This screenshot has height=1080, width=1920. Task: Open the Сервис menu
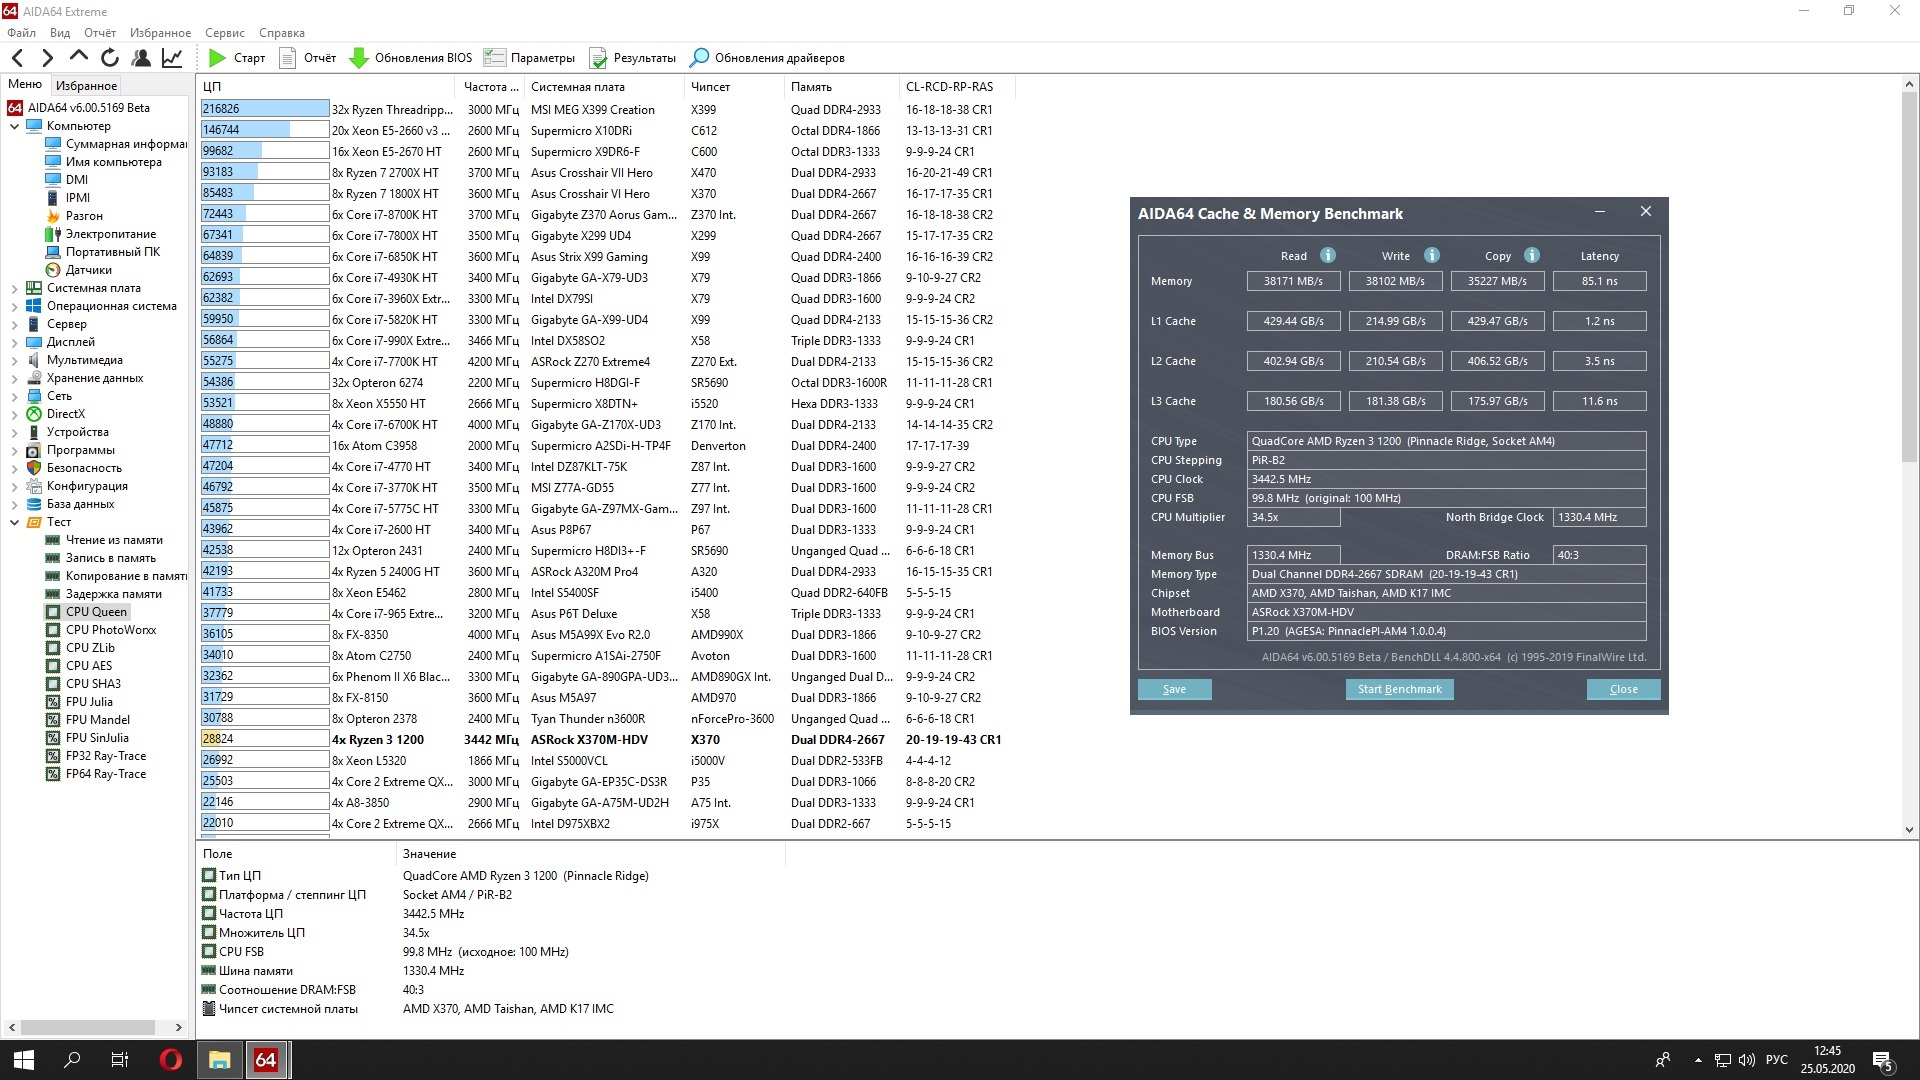[225, 32]
